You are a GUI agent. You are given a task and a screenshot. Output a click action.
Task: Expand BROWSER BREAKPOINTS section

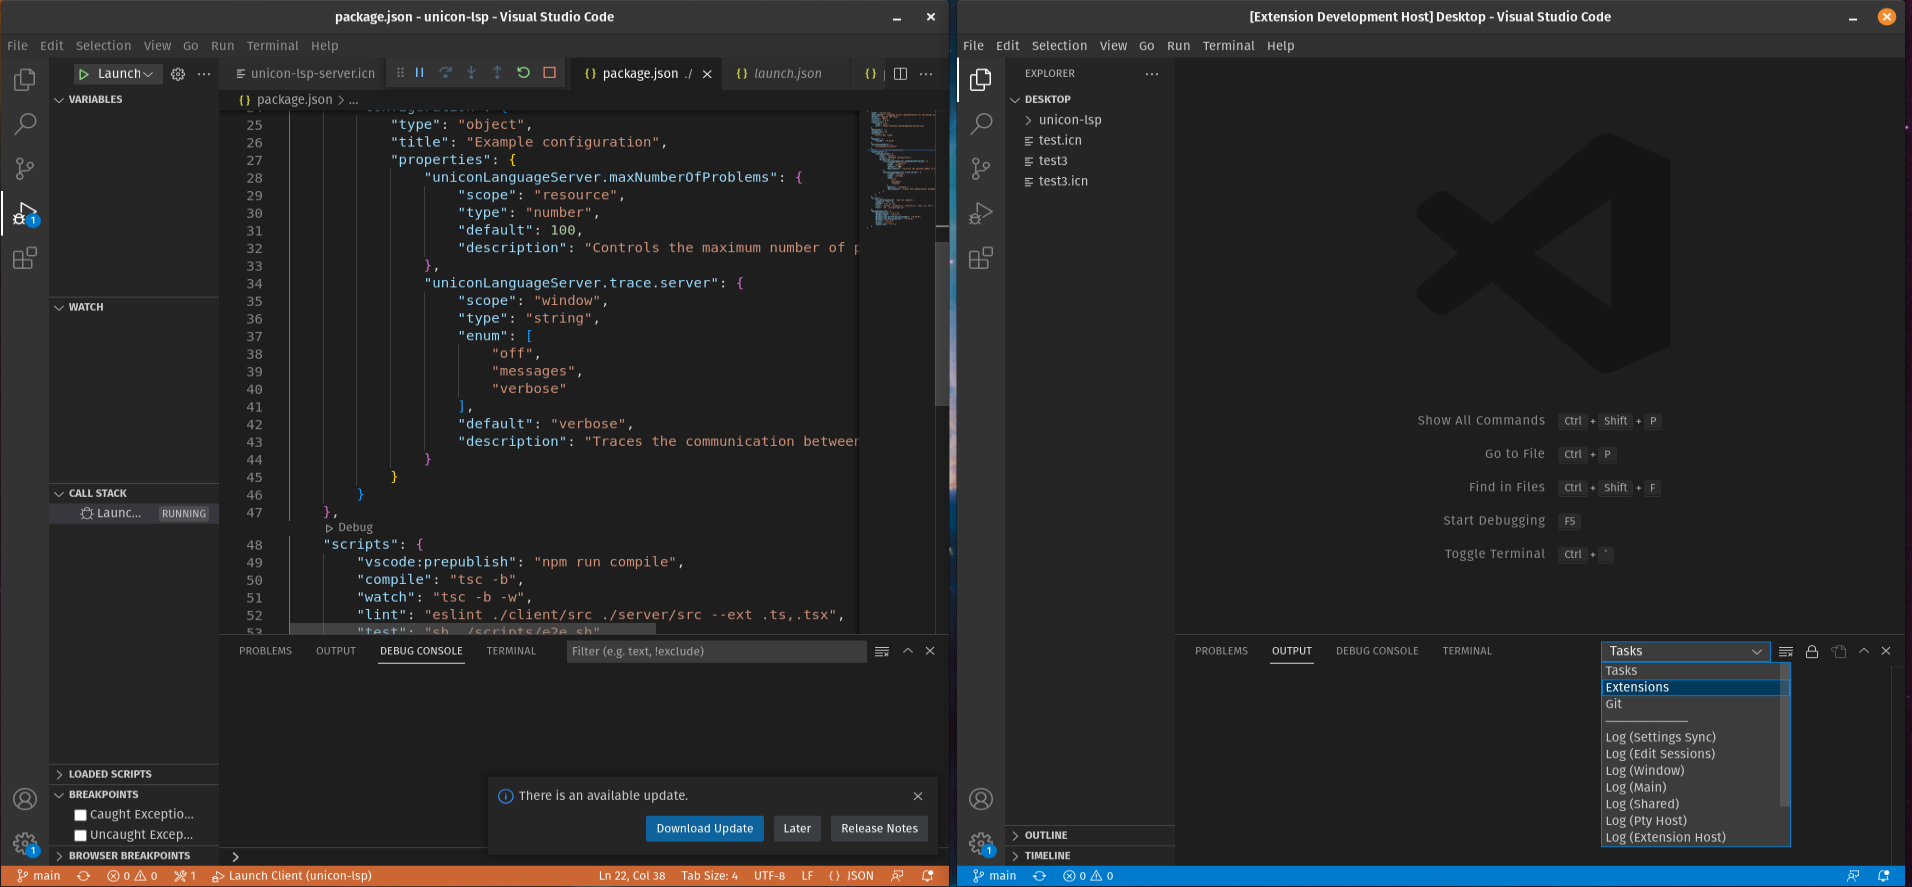tap(134, 856)
